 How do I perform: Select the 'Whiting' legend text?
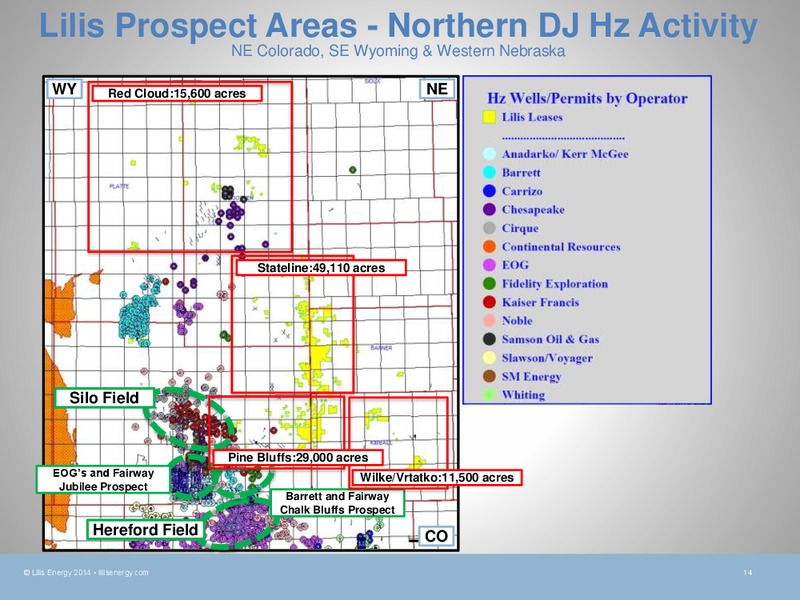click(523, 395)
